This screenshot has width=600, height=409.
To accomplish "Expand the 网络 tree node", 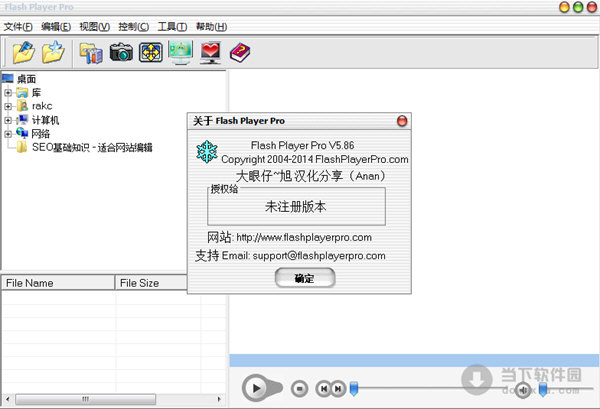I will (8, 134).
